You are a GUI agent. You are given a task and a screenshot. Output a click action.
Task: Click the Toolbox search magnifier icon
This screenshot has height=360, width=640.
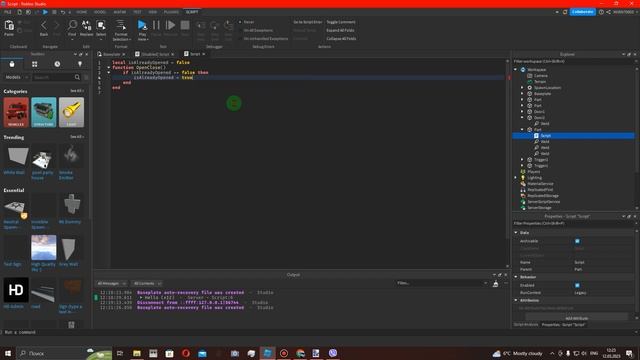pyautogui.click(x=78, y=77)
